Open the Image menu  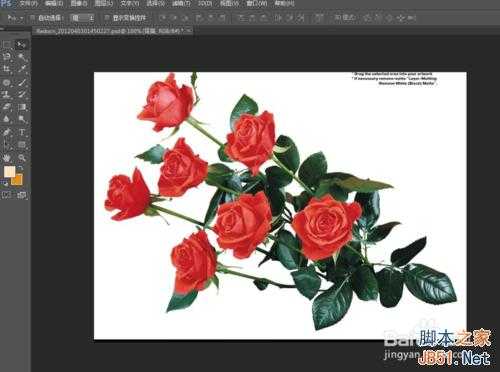79,4
